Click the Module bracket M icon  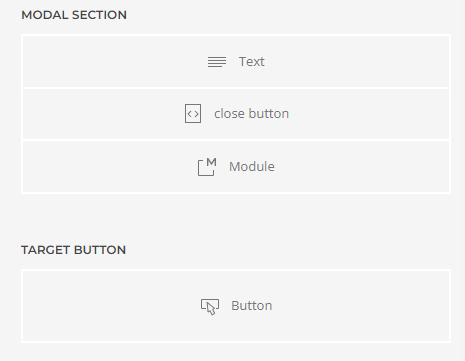[207, 167]
